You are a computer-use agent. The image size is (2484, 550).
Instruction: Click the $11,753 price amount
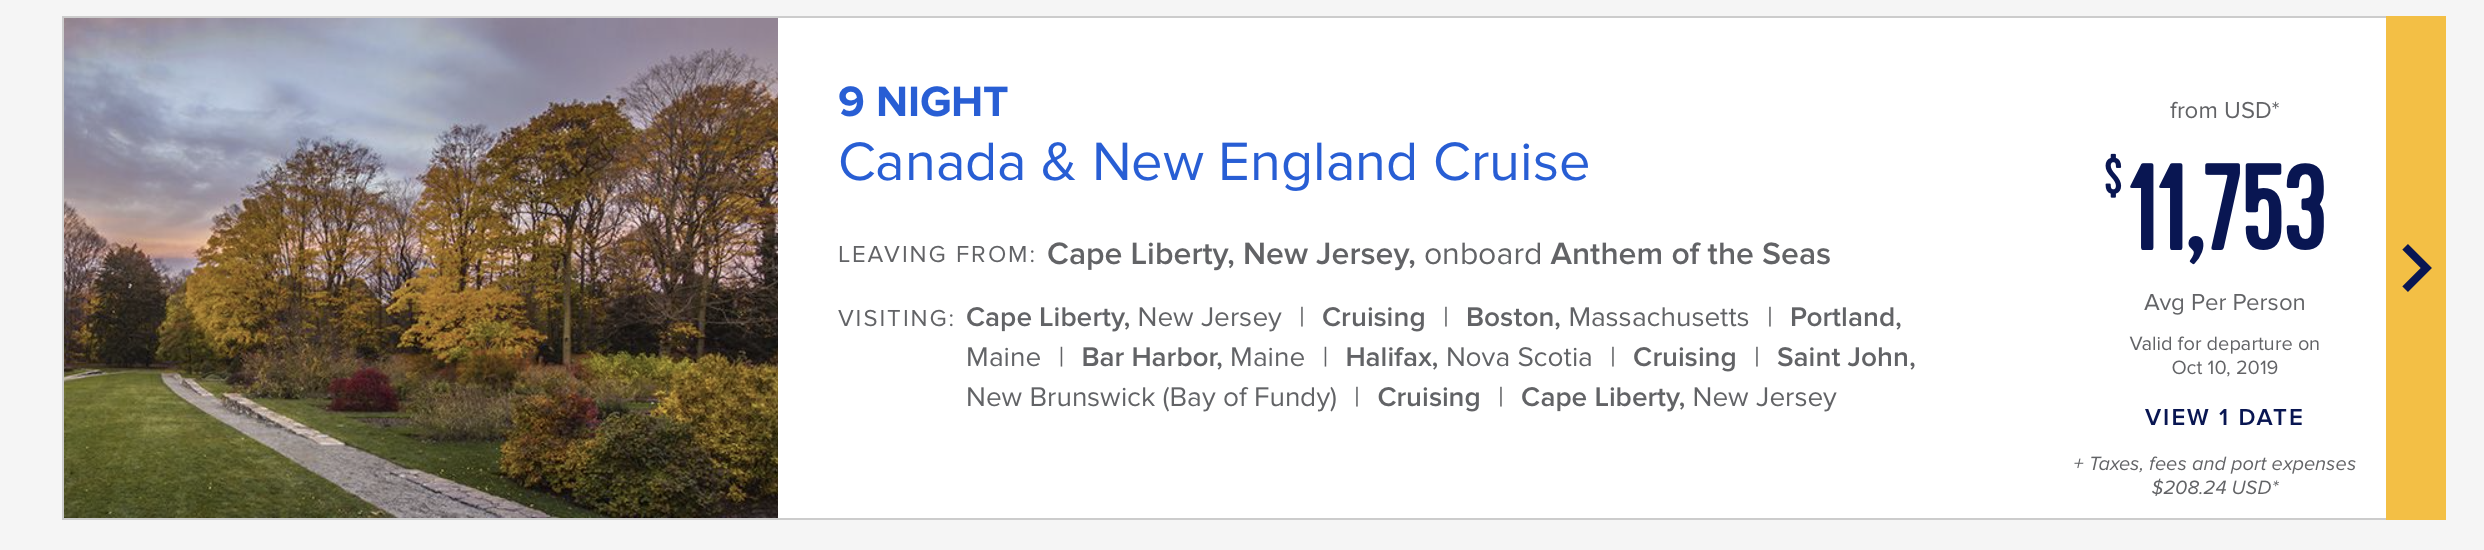click(2214, 208)
